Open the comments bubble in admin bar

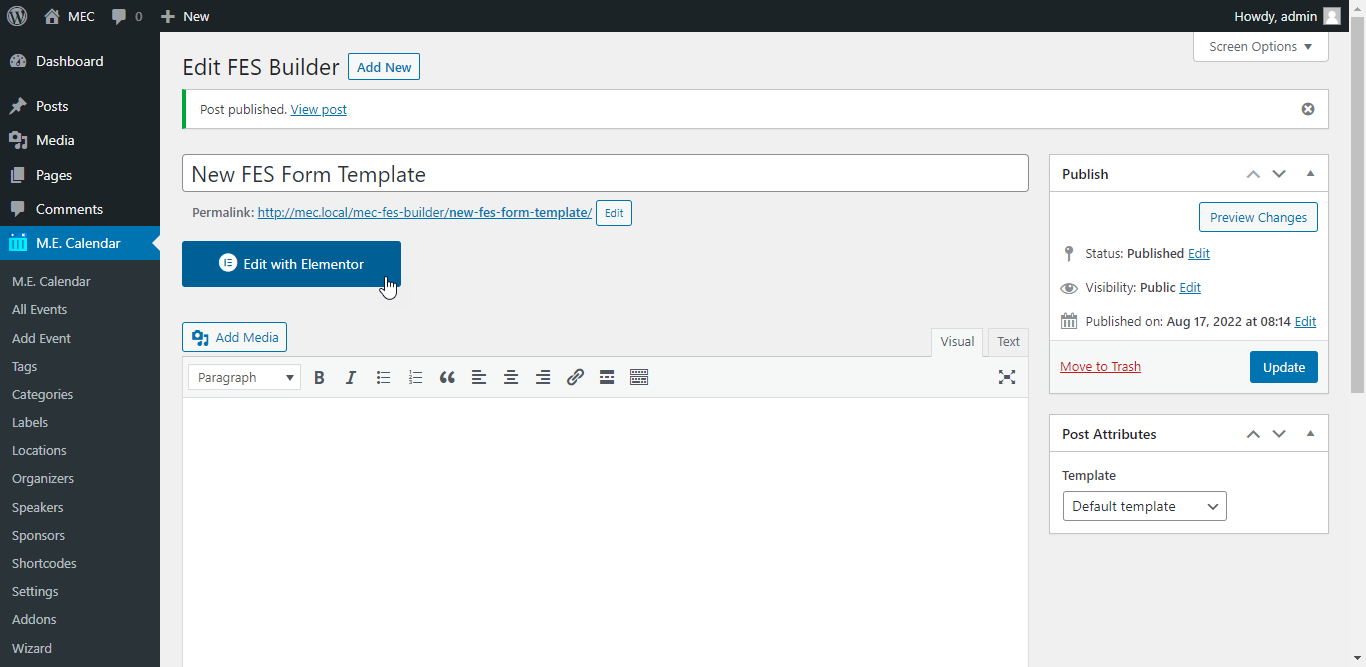click(127, 16)
